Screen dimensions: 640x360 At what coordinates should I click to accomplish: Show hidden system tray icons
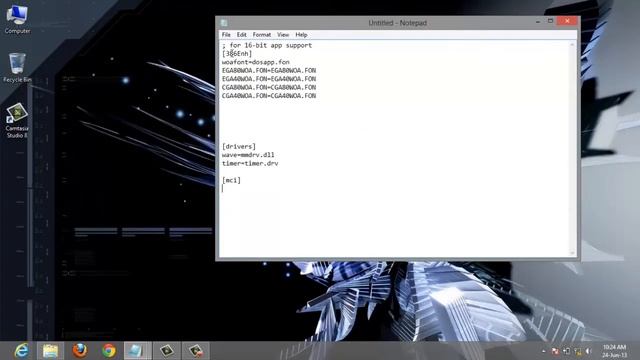coord(544,351)
